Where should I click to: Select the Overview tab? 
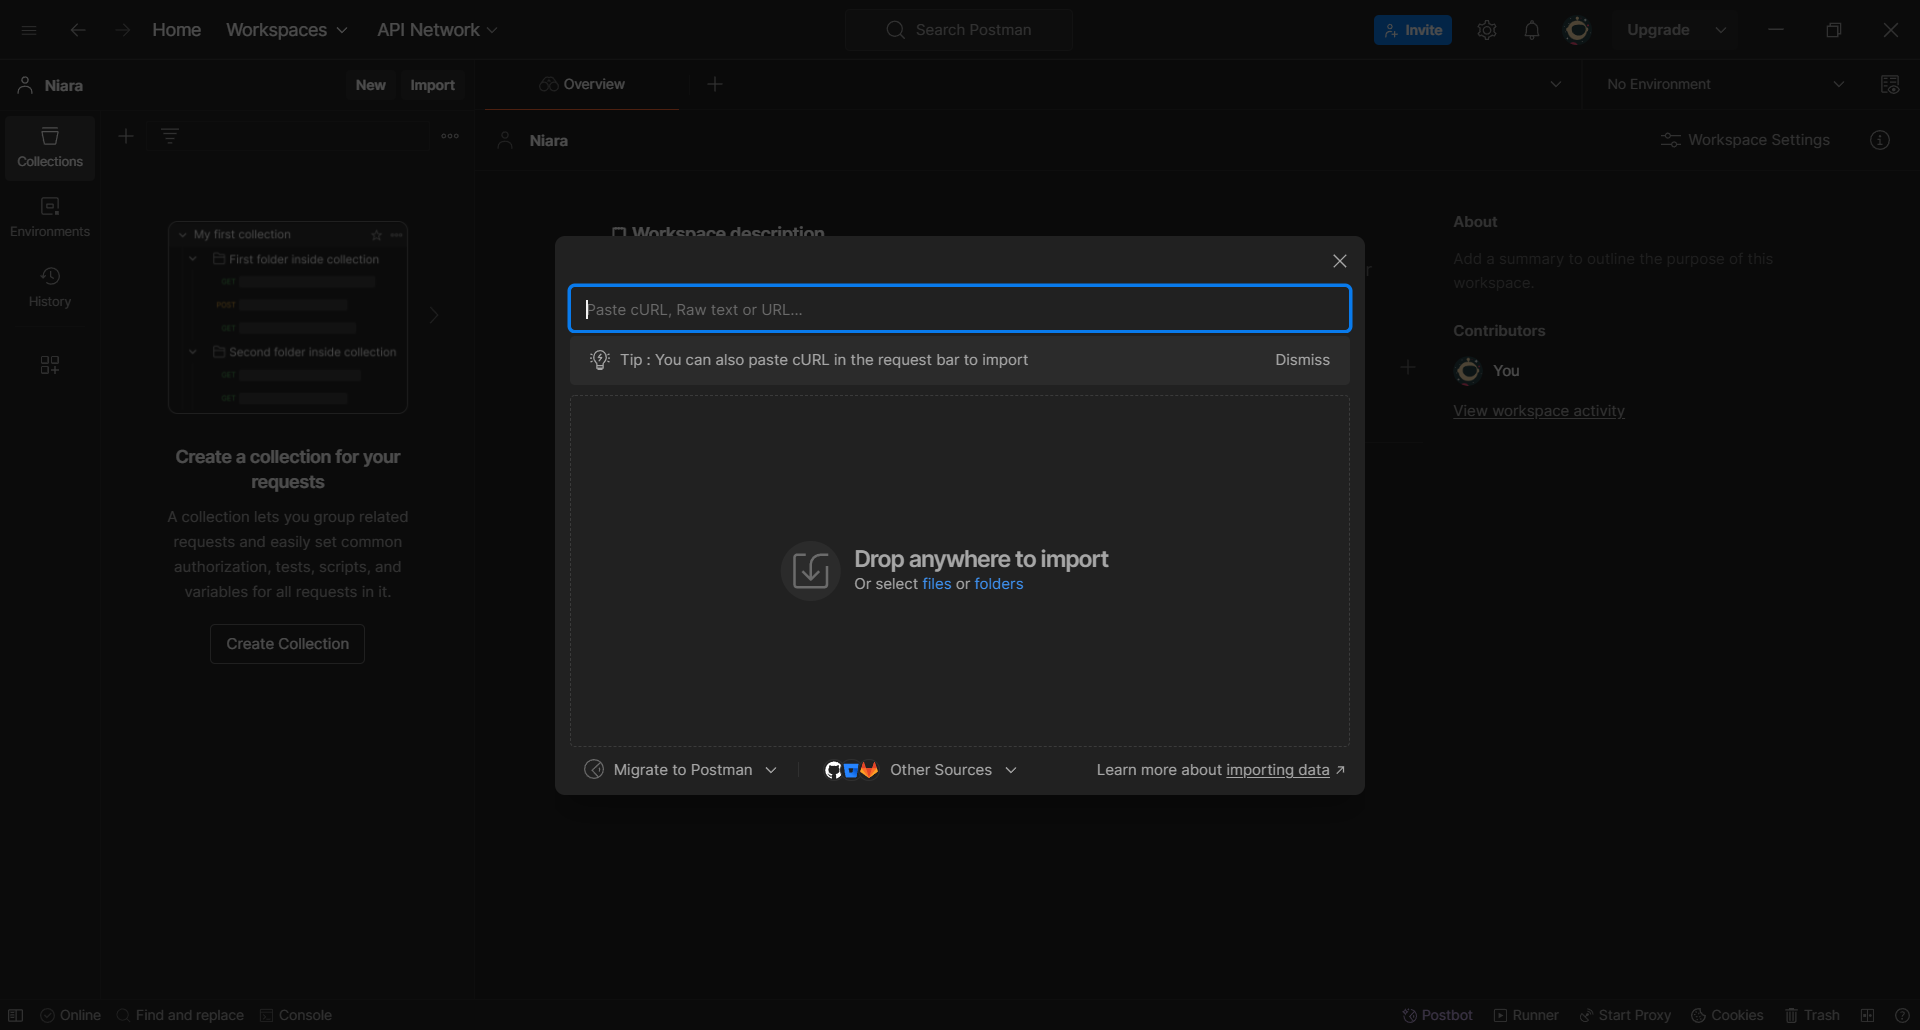click(582, 84)
